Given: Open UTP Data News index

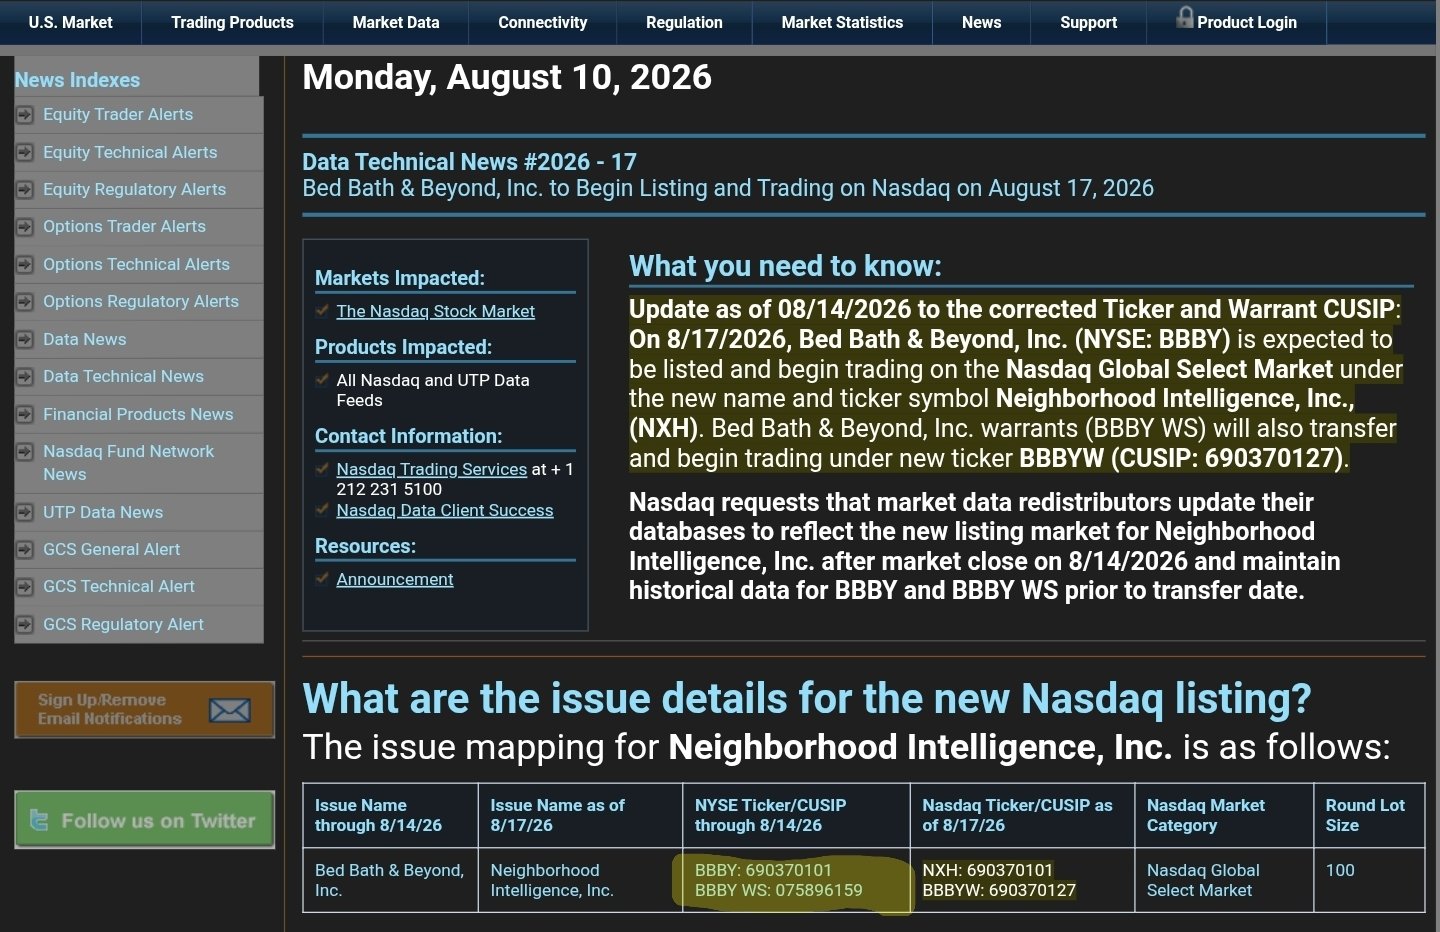Looking at the screenshot, I should coord(103,513).
